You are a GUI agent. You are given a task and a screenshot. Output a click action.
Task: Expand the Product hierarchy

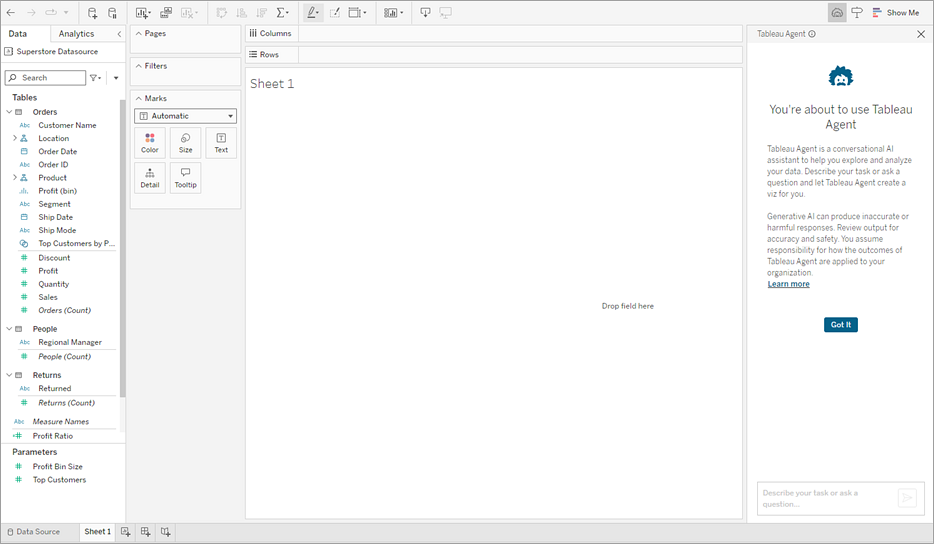click(15, 178)
